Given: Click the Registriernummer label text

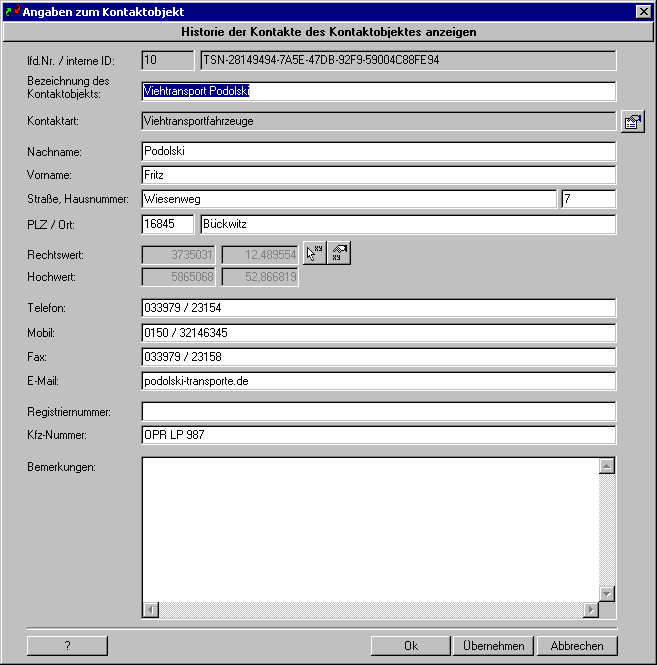Looking at the screenshot, I should tap(69, 412).
